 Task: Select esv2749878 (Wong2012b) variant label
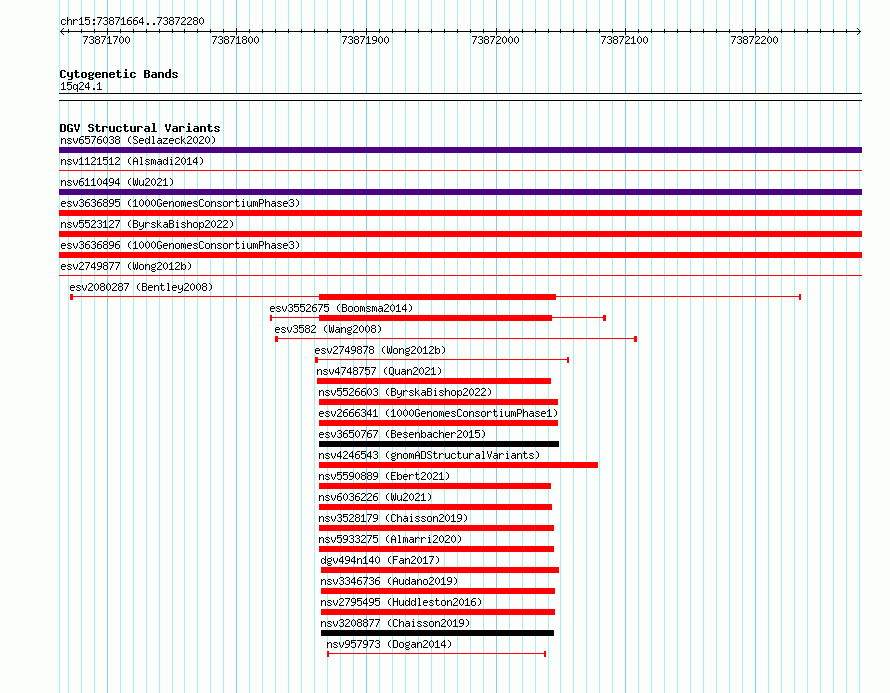pyautogui.click(x=380, y=350)
